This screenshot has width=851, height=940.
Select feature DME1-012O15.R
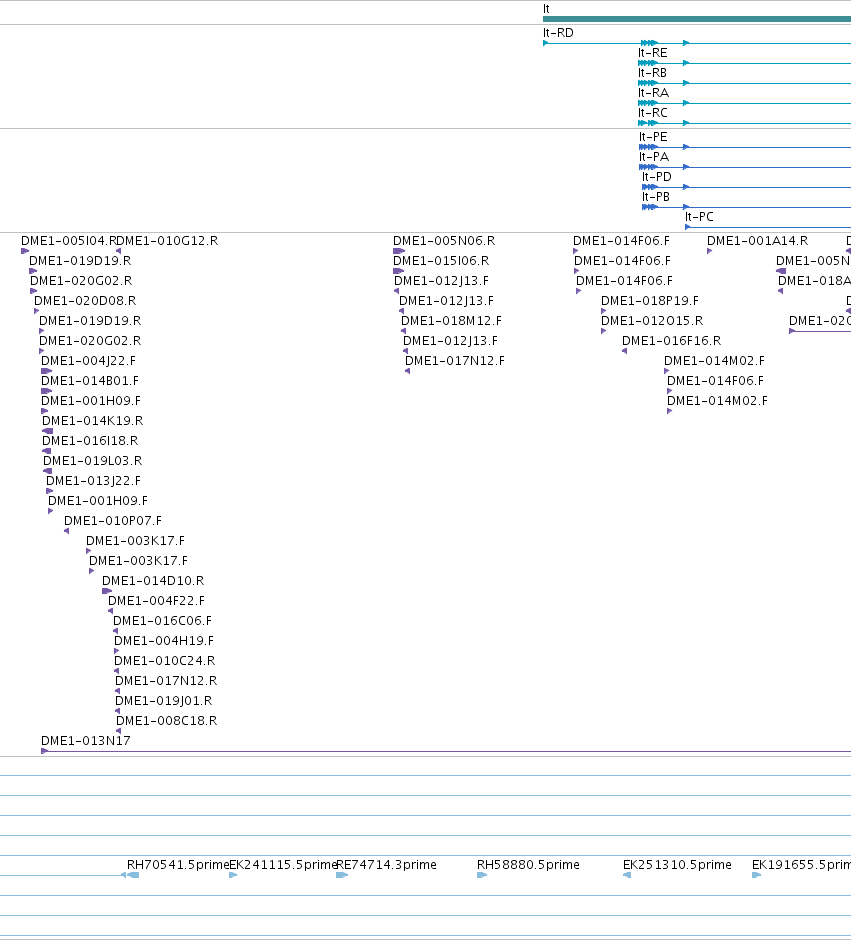pyautogui.click(x=652, y=321)
